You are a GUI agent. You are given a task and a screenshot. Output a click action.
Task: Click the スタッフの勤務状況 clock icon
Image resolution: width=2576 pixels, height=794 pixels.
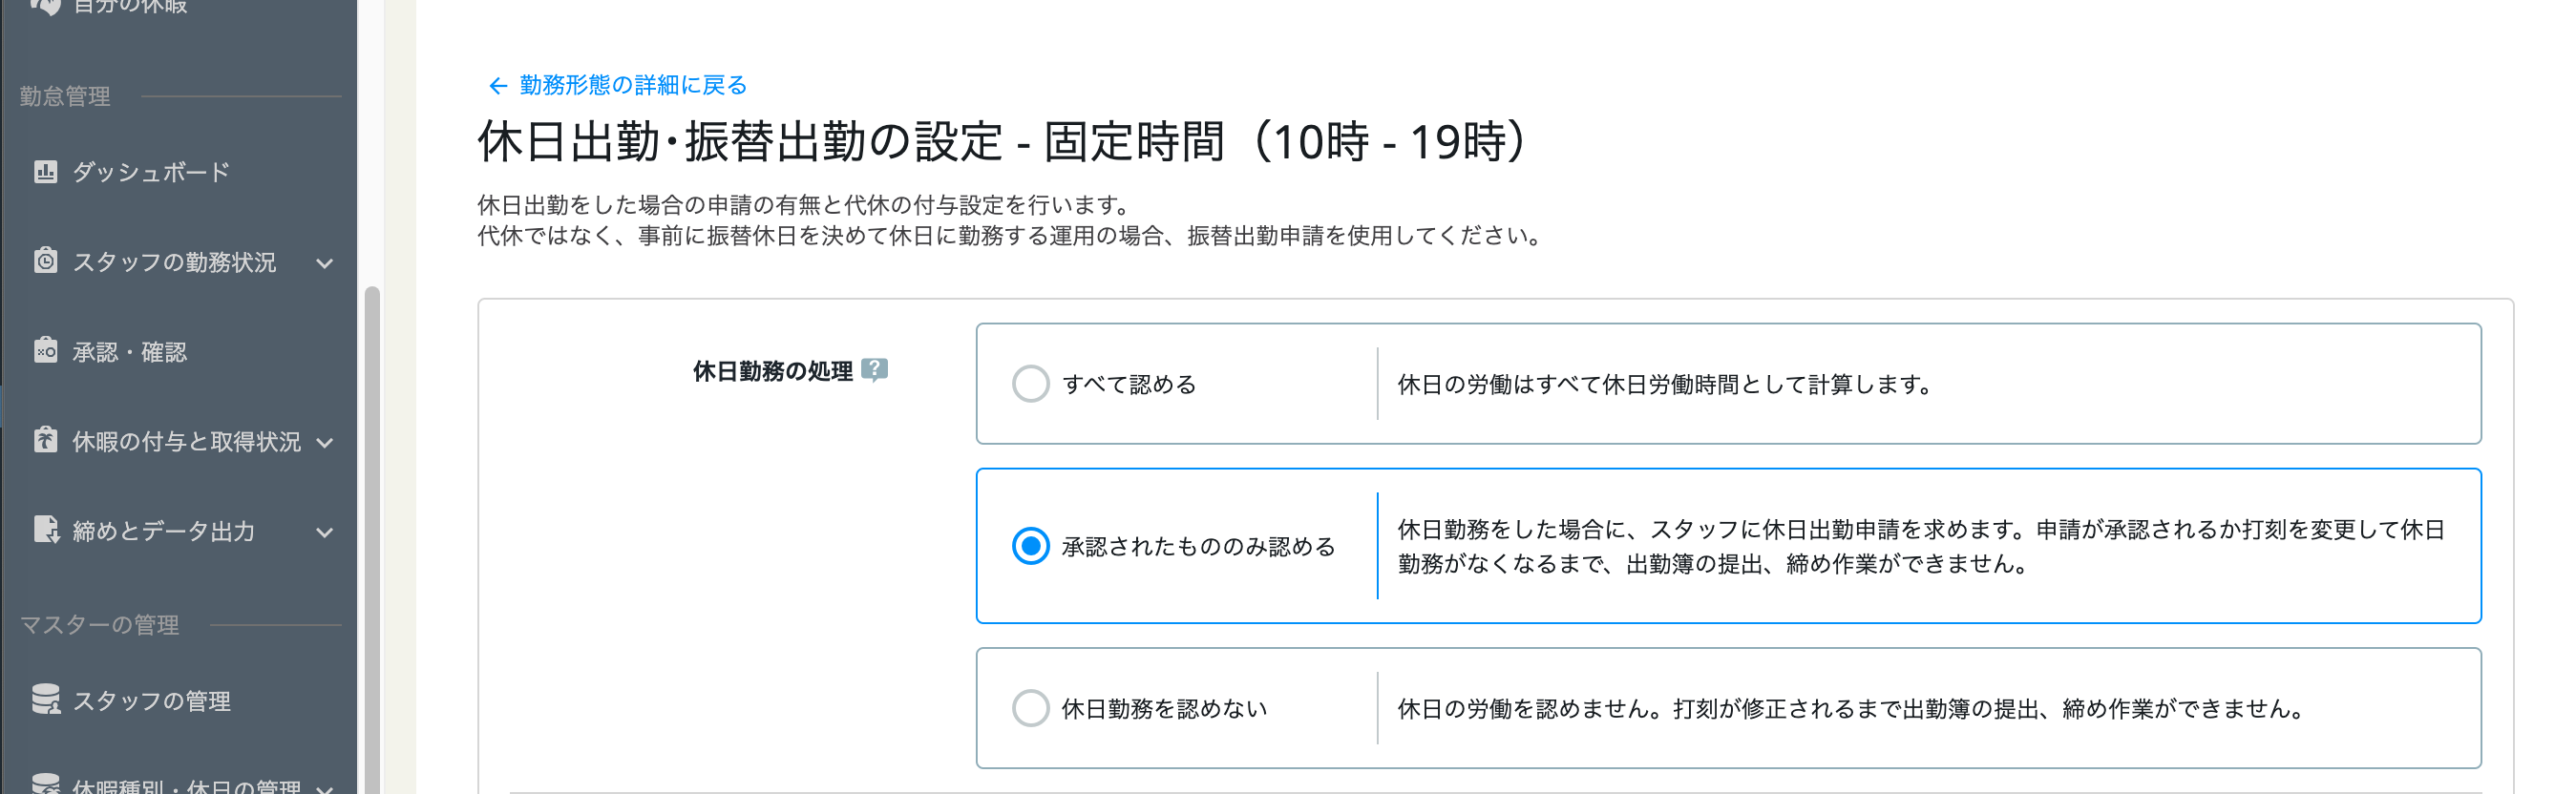coord(45,261)
